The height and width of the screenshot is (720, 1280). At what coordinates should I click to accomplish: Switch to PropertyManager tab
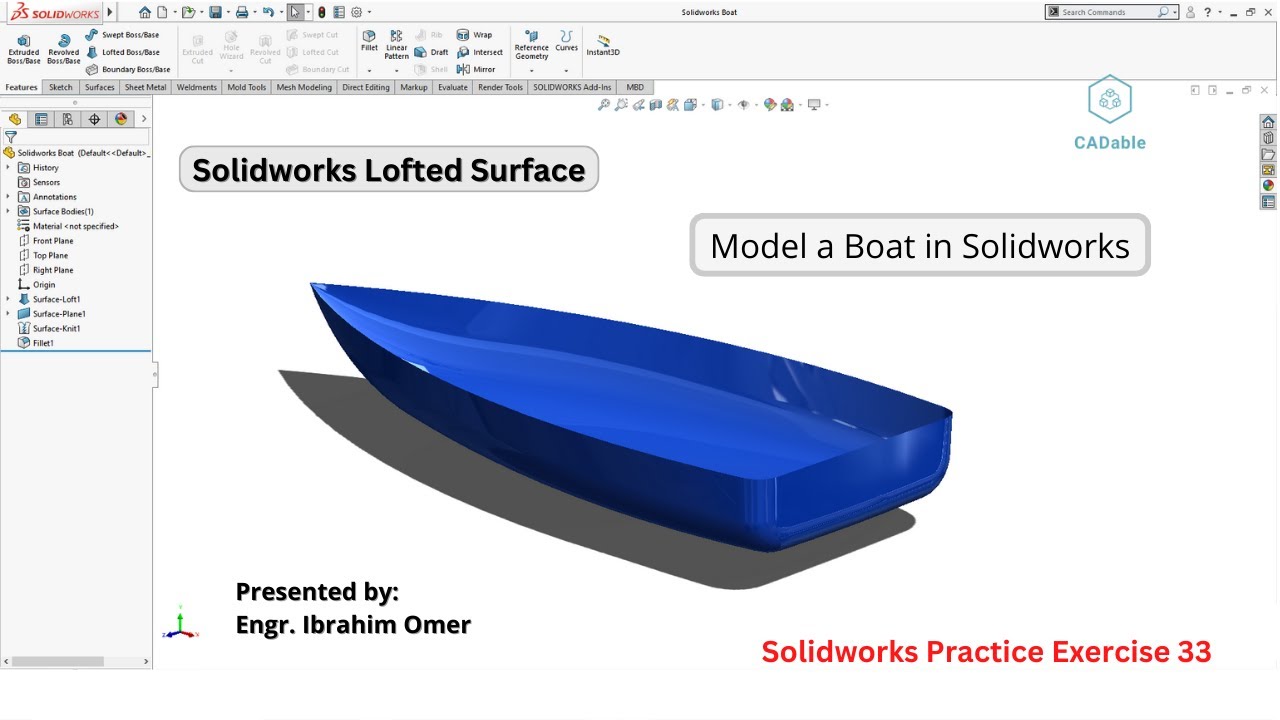pyautogui.click(x=41, y=119)
